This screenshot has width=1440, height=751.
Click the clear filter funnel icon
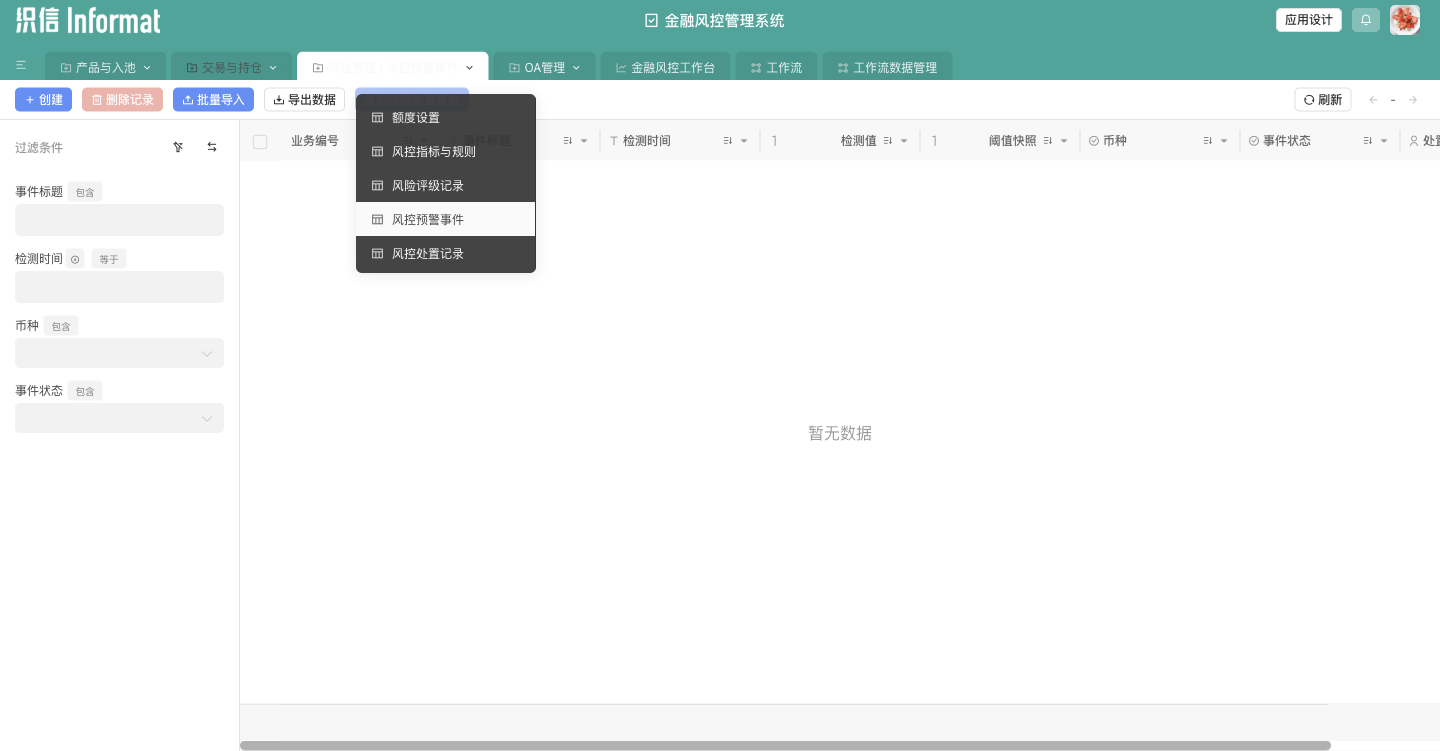click(x=178, y=147)
